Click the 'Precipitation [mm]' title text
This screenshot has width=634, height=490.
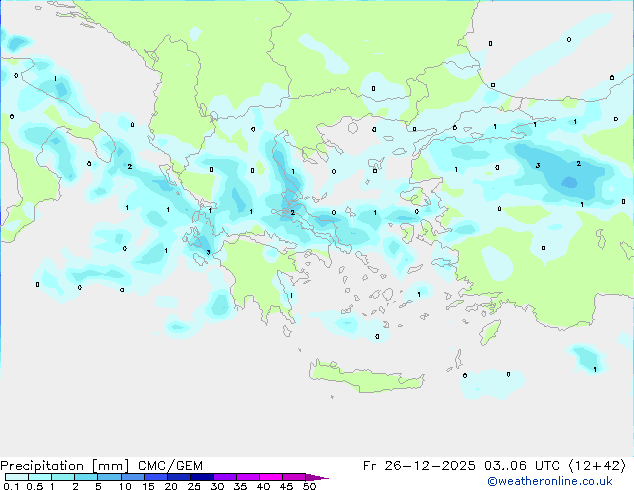[x=65, y=466]
